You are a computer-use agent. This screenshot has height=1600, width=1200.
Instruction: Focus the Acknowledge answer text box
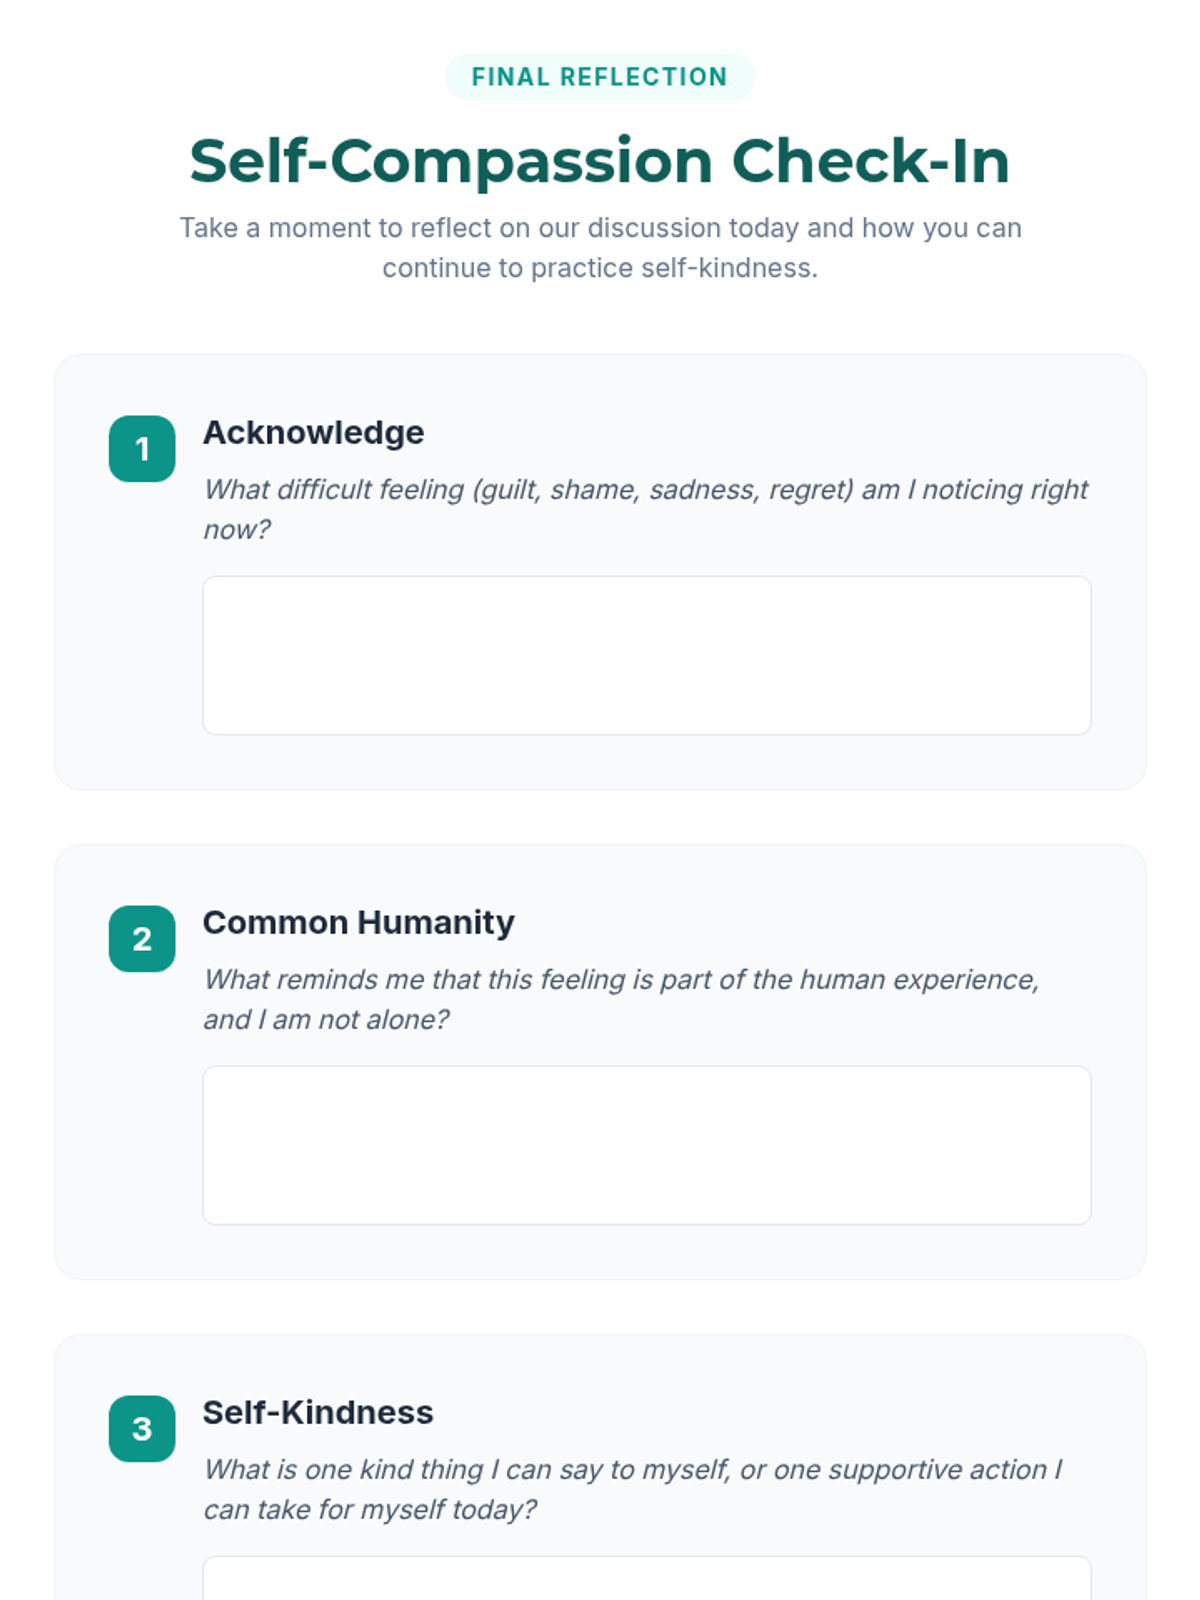tap(647, 655)
